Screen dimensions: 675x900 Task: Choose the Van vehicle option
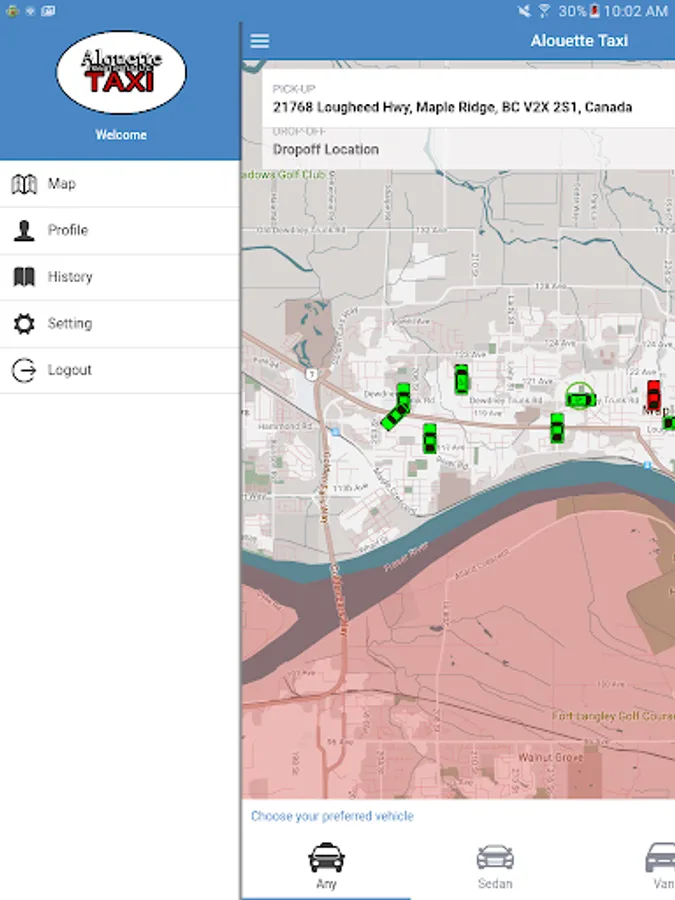pyautogui.click(x=660, y=865)
